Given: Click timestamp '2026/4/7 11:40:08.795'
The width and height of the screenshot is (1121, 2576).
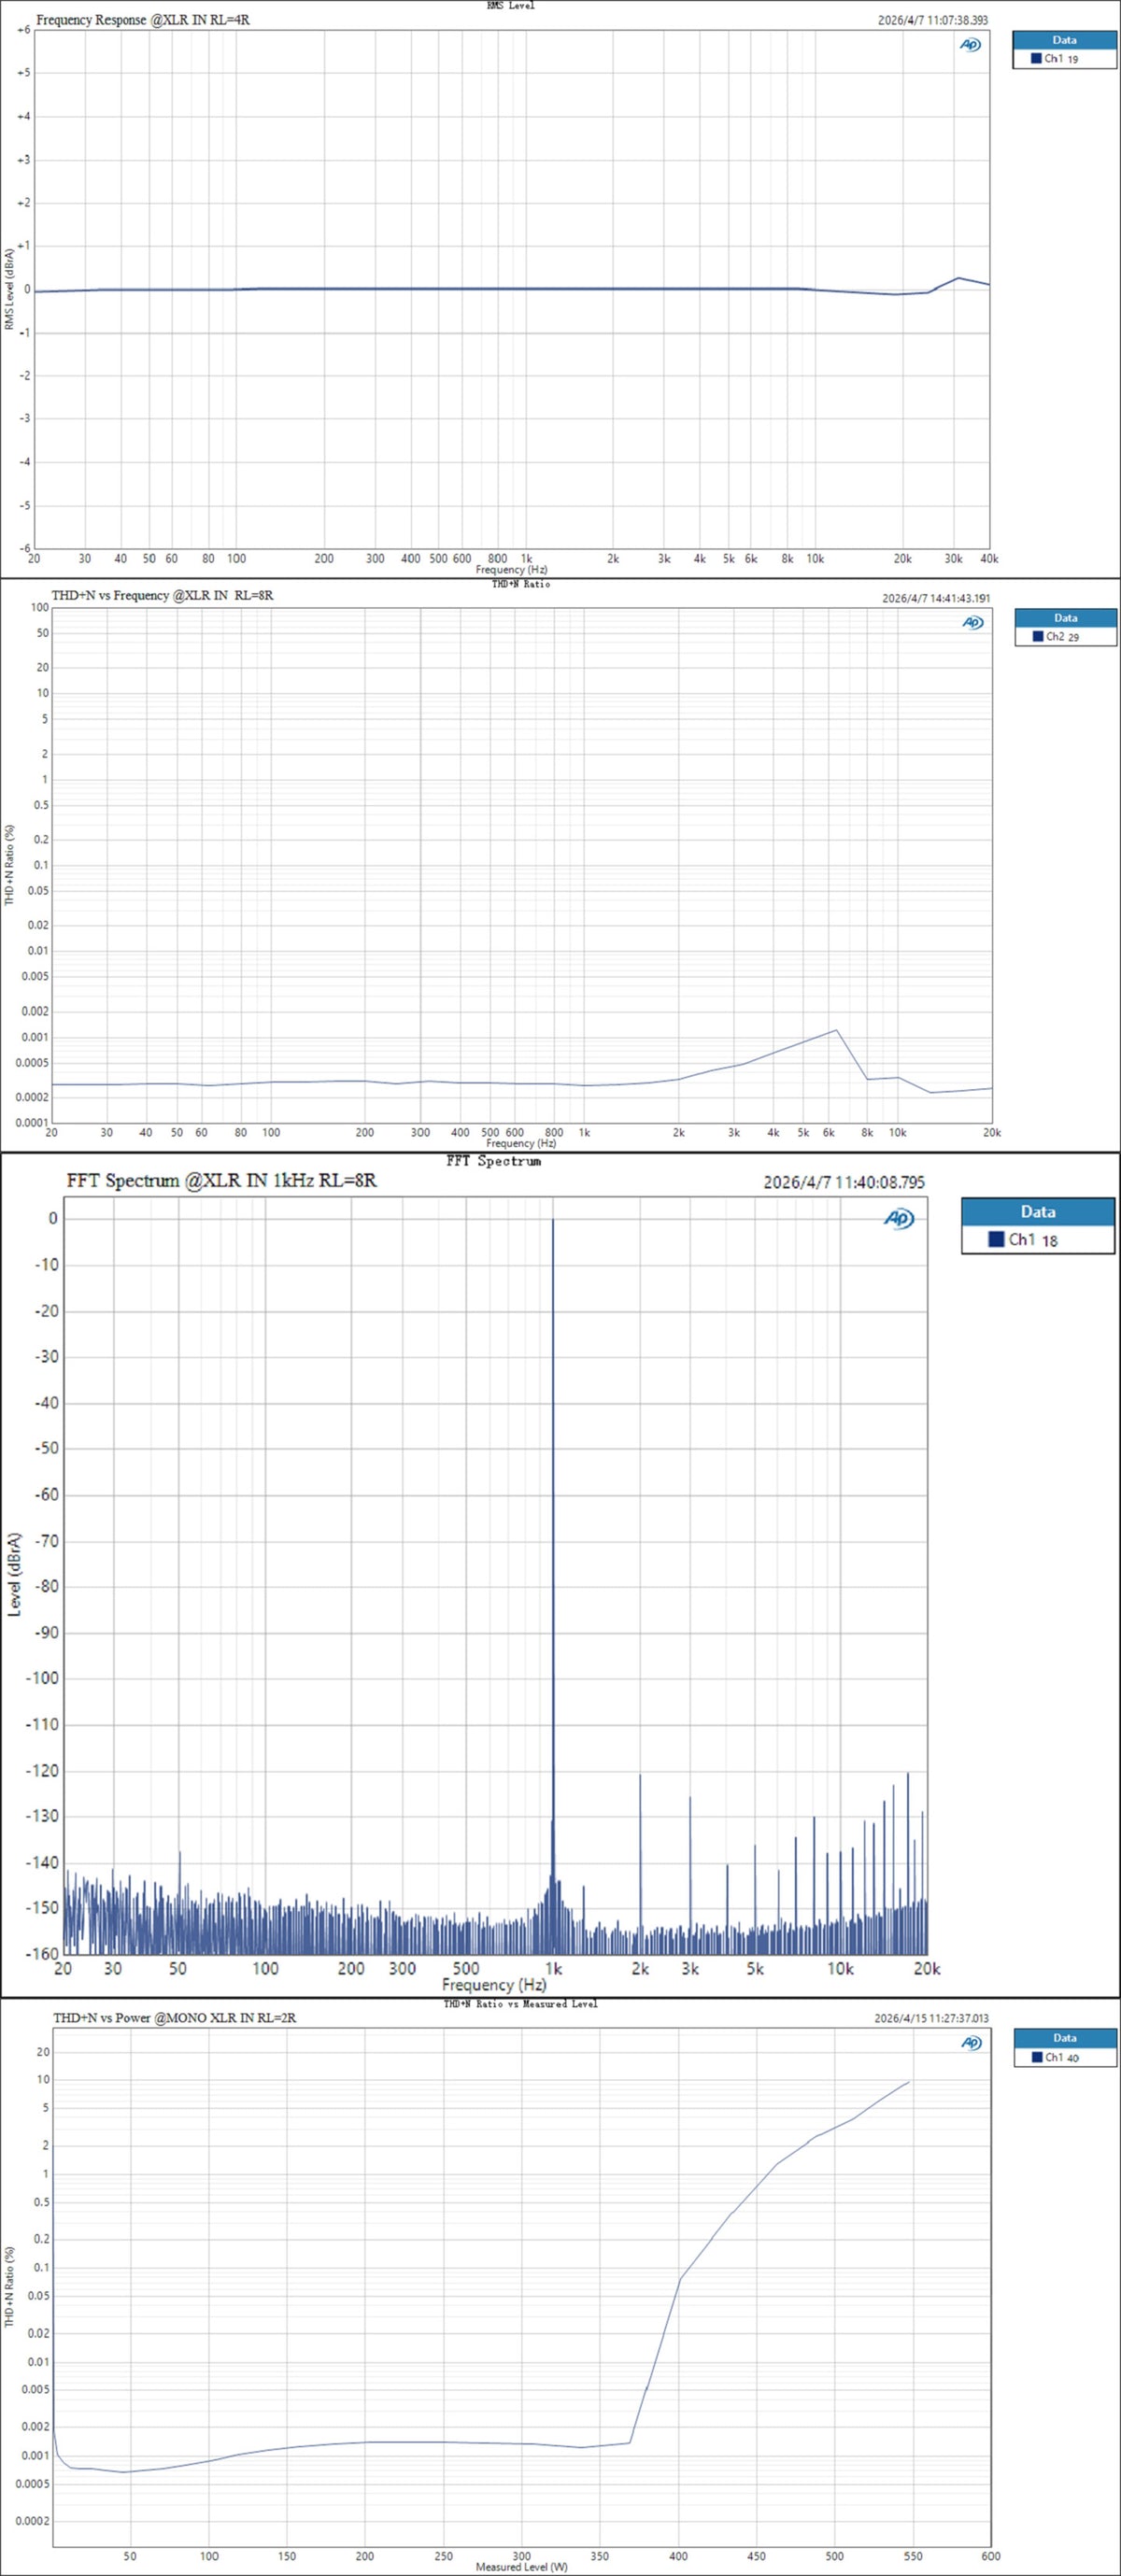Looking at the screenshot, I should pos(844,1182).
